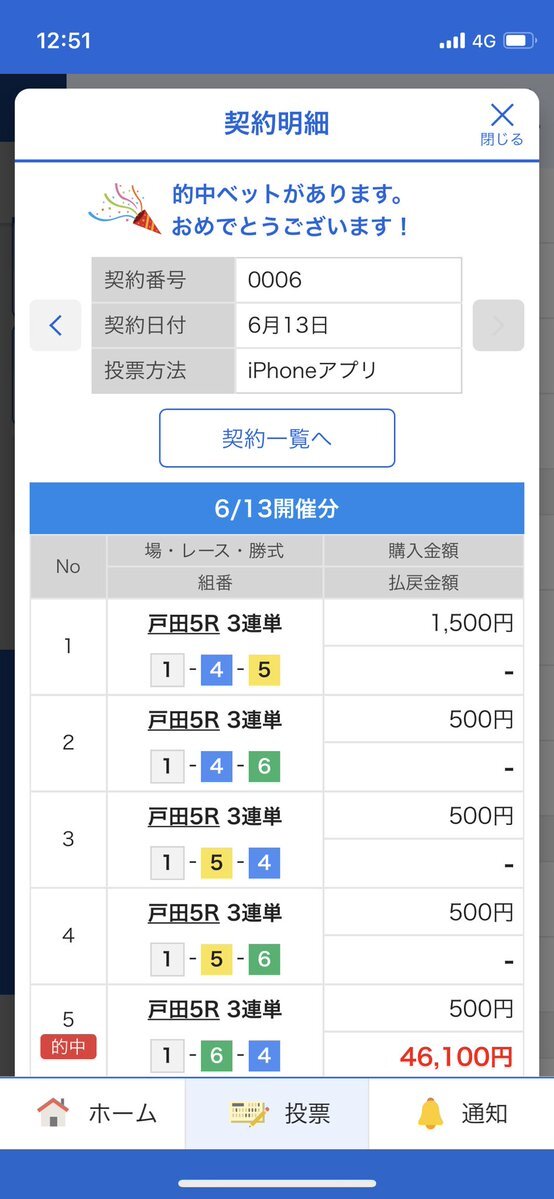
Task: Tap the 6/13開催分 blue header
Action: [x=277, y=509]
